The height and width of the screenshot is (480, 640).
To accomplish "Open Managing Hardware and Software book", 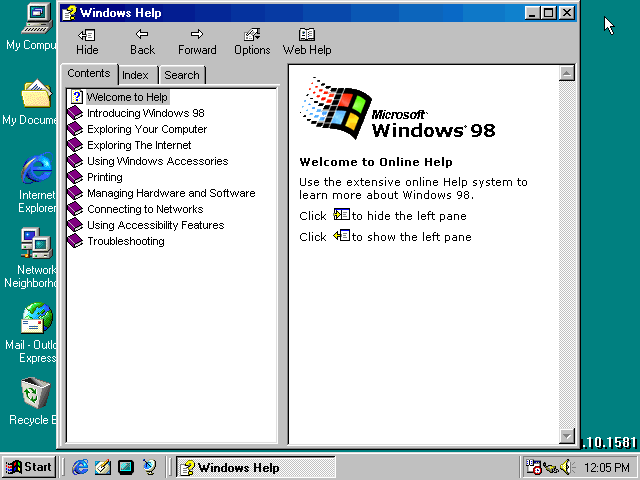I will pos(171,193).
